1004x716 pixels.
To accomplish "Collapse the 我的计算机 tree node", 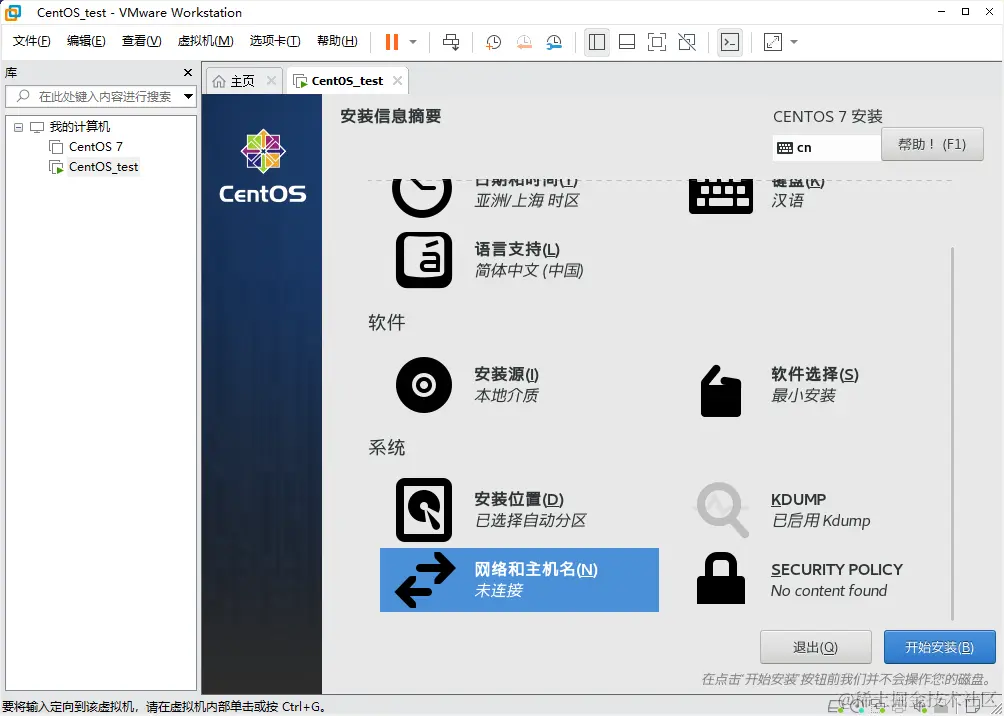I will pos(17,126).
